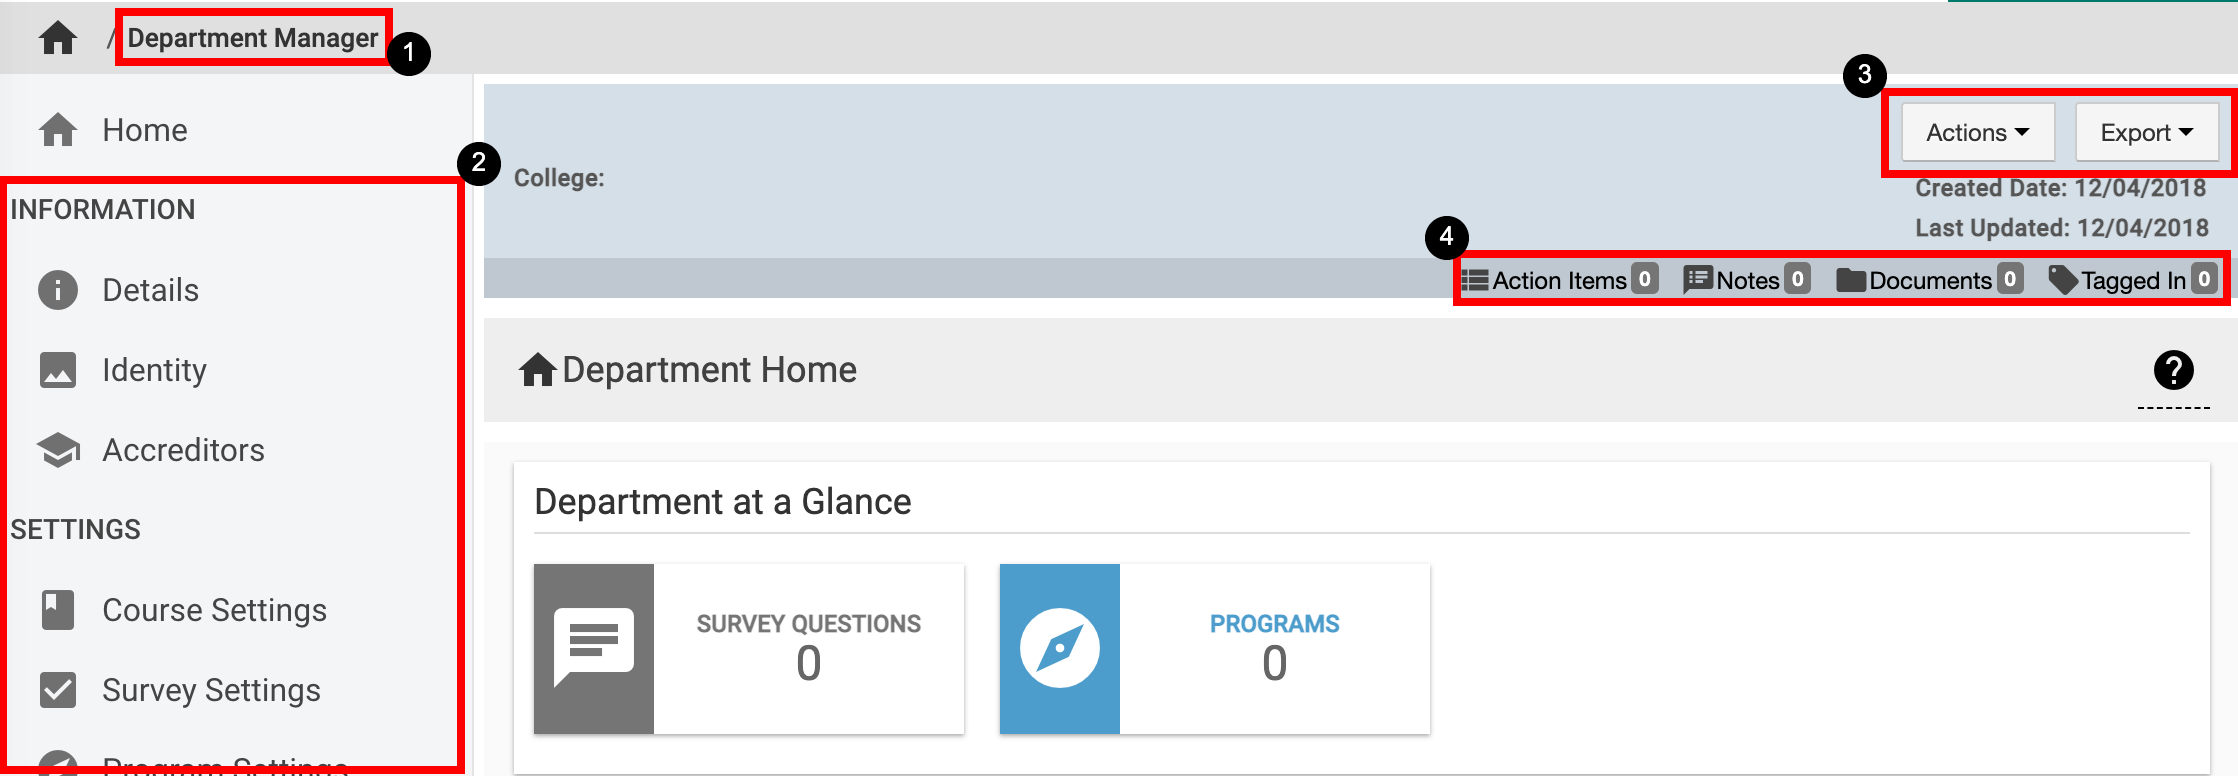
Task: Click the Documents folder icon
Action: pos(1851,280)
